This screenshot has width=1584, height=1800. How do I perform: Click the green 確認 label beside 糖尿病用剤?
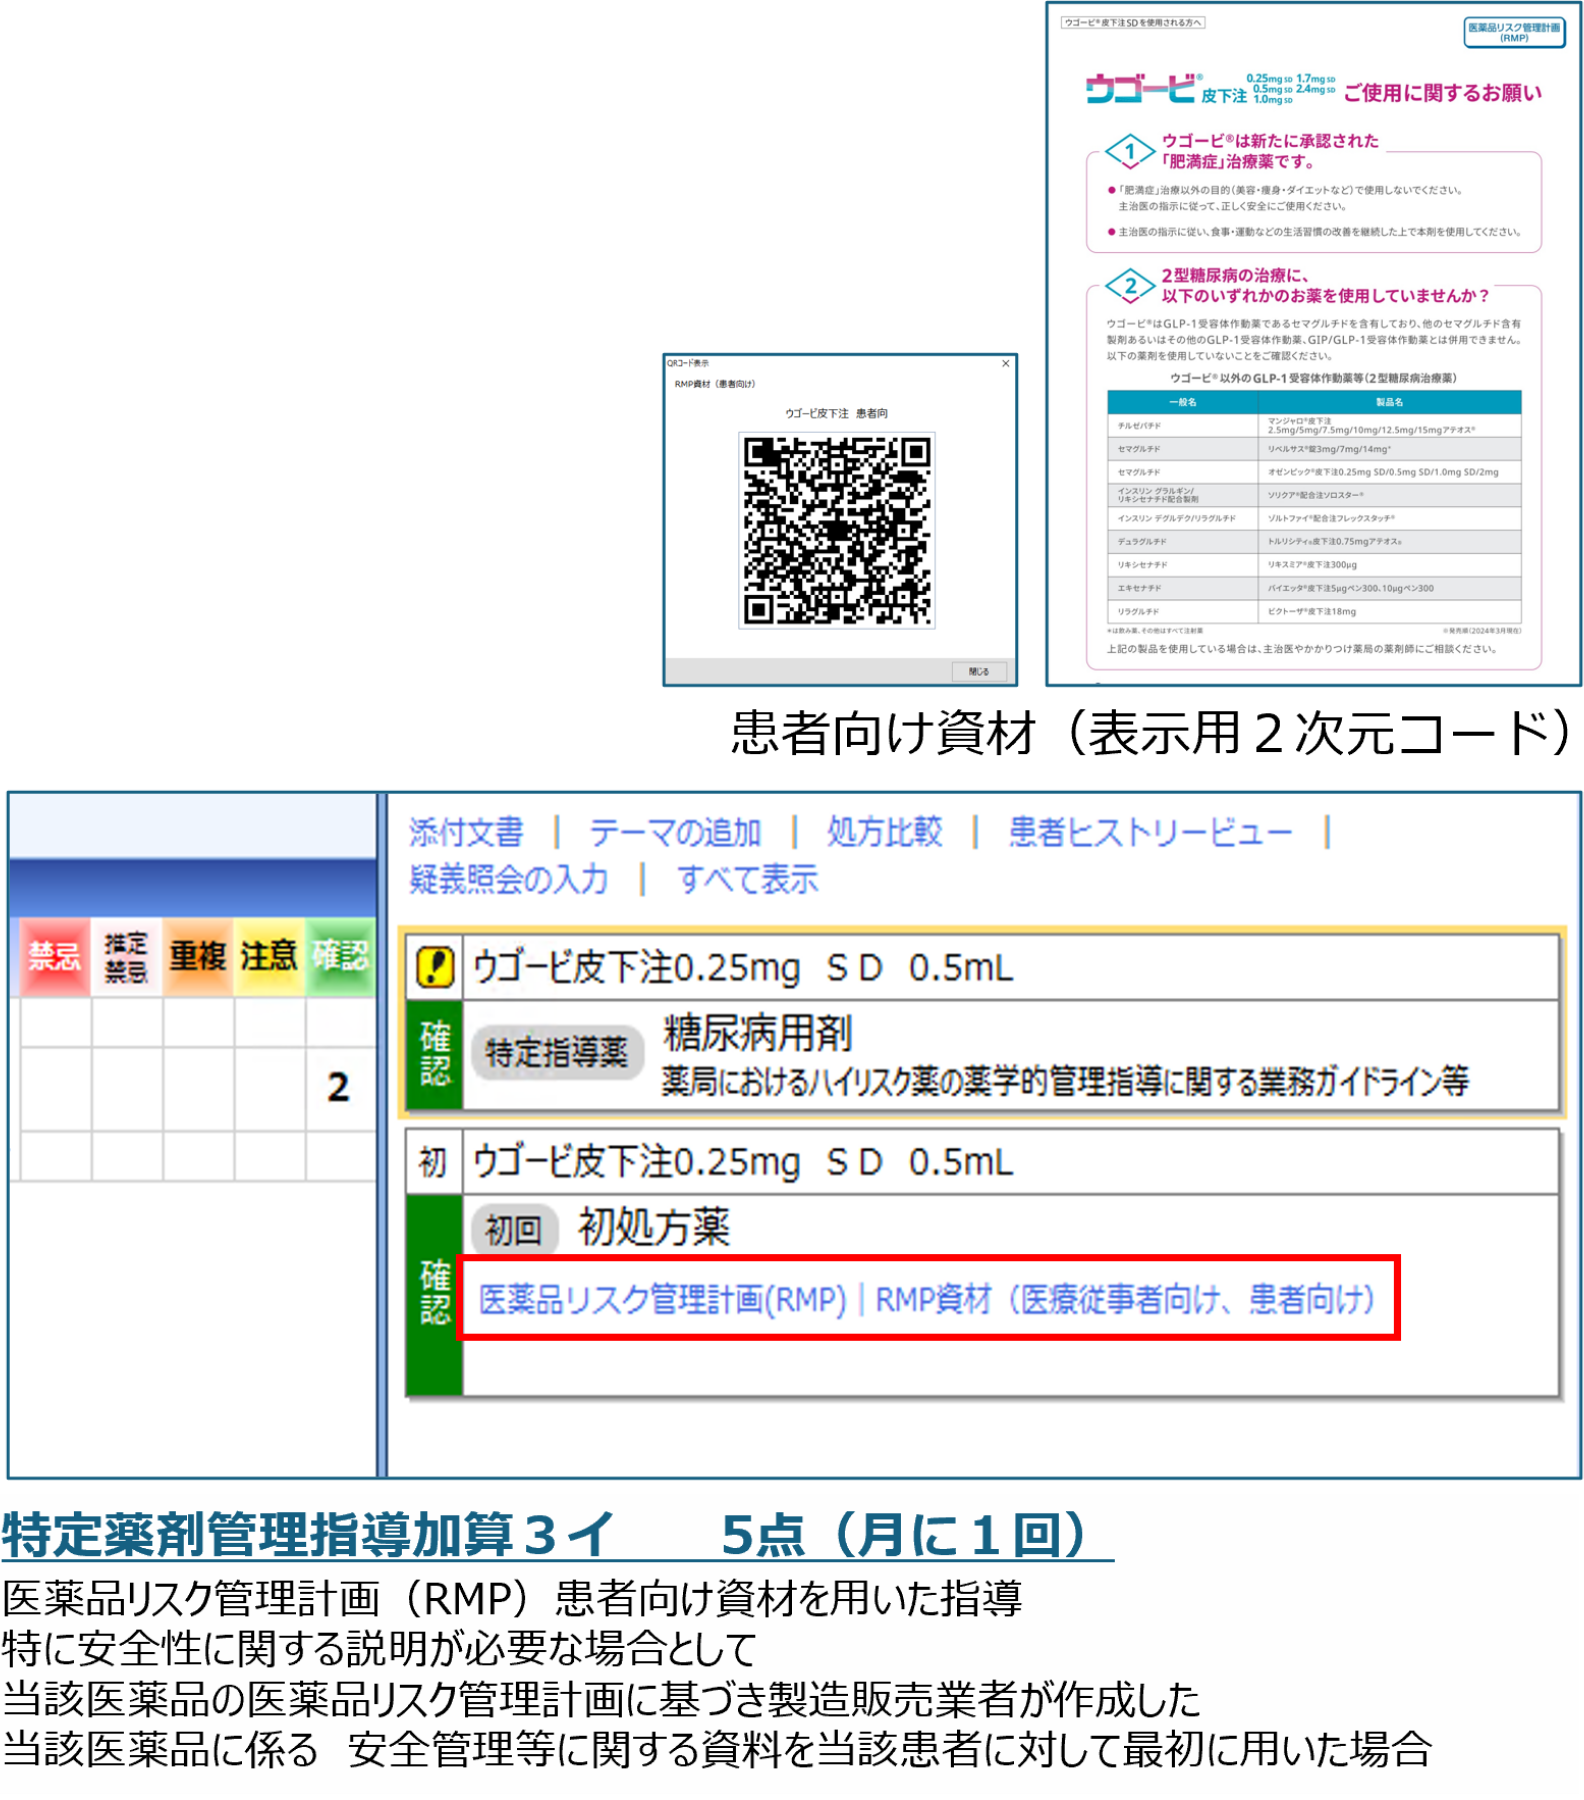(x=434, y=1055)
